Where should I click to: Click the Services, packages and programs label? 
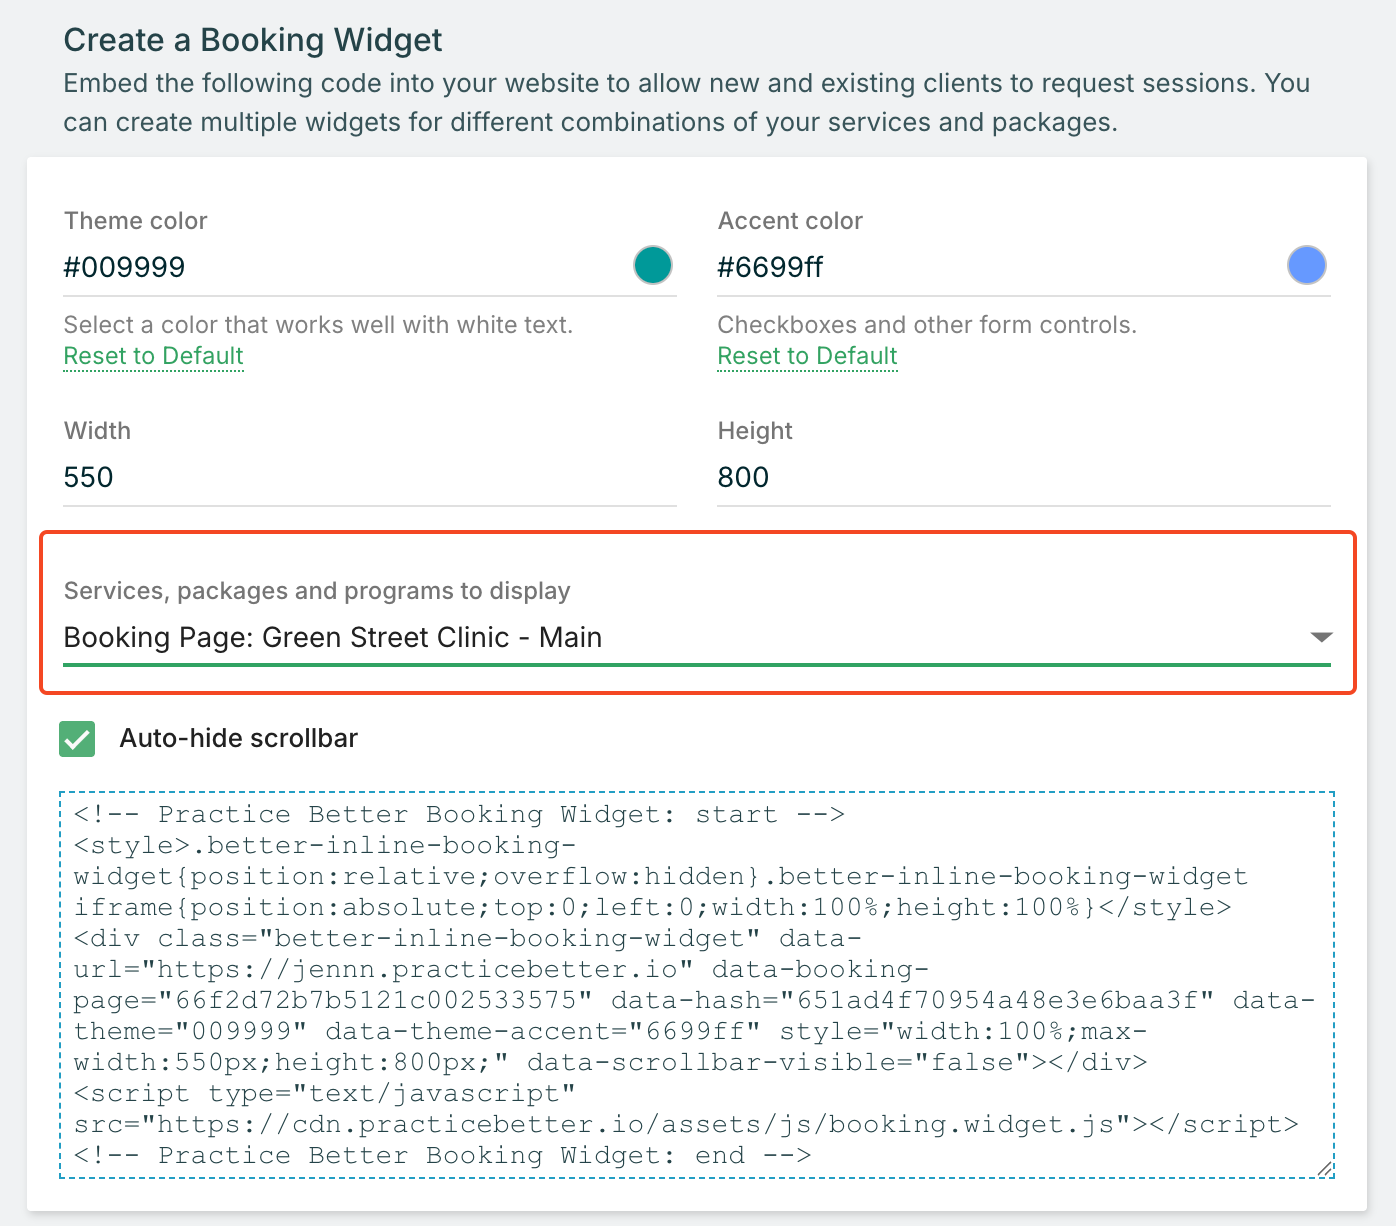(x=317, y=591)
